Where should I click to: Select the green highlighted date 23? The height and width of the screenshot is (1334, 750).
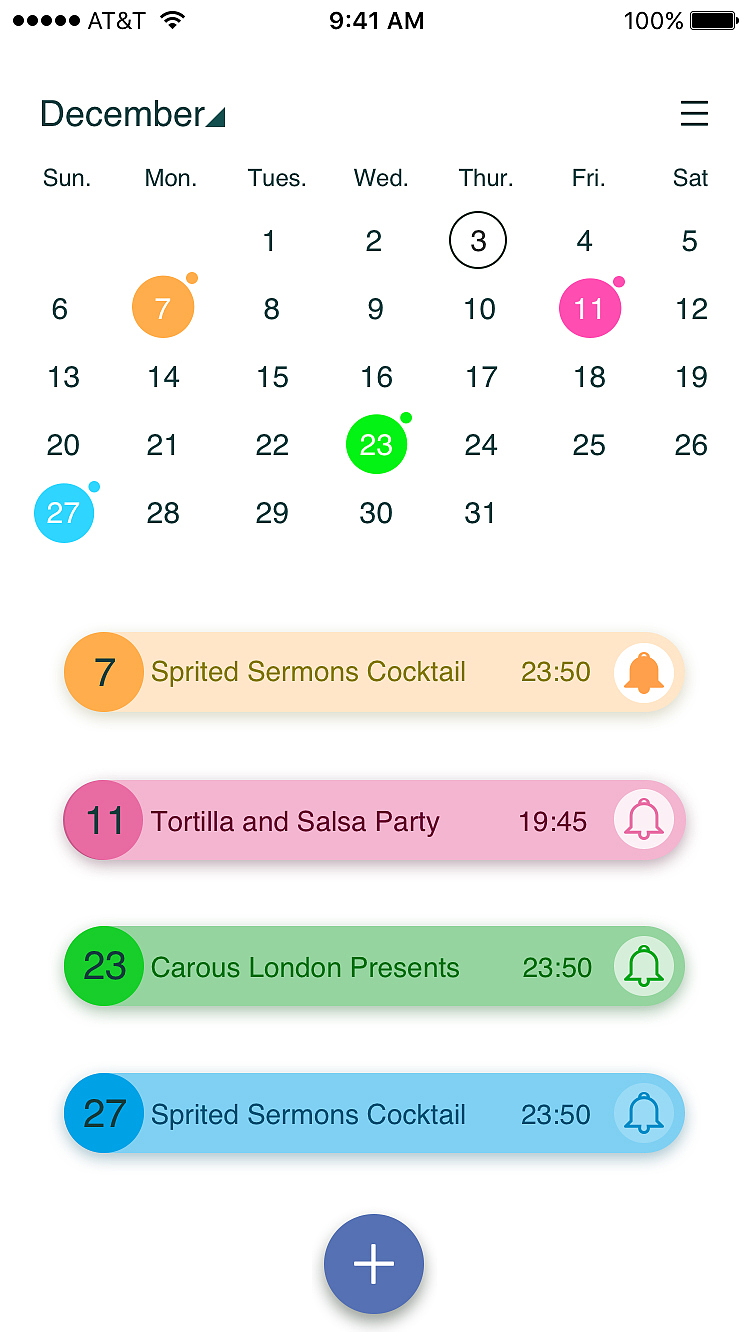pyautogui.click(x=376, y=445)
